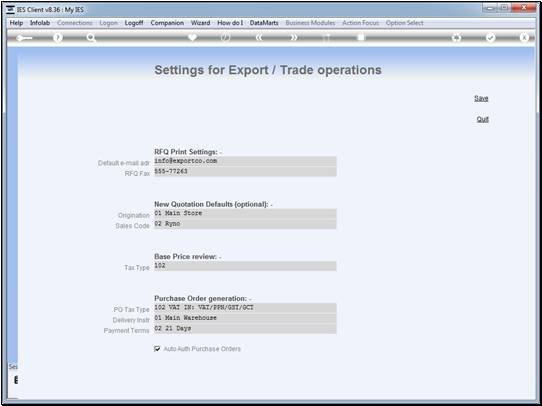Viewport: 542px width, 406px height.
Task: Click the clipboard icon in the toolbar
Action: point(361,37)
